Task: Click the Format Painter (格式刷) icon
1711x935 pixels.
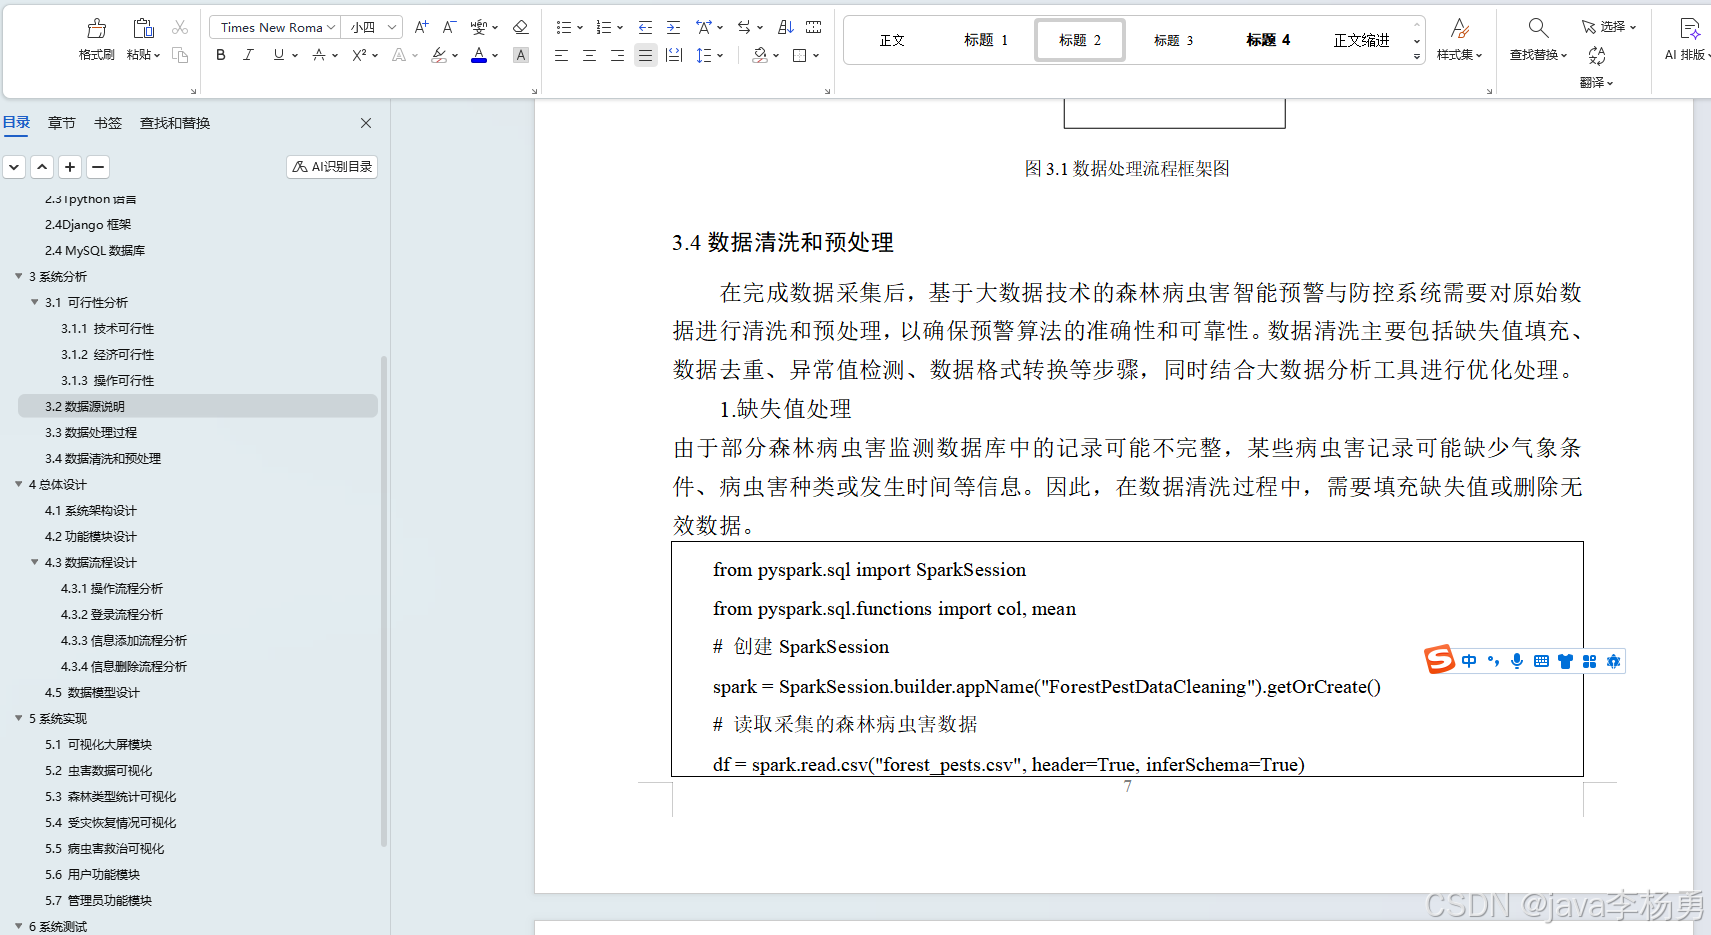Action: point(97,28)
